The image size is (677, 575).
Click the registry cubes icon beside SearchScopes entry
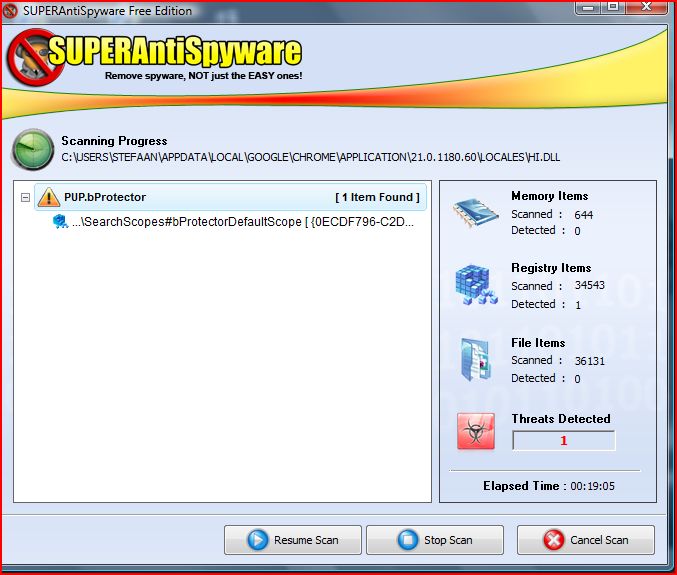(60, 221)
